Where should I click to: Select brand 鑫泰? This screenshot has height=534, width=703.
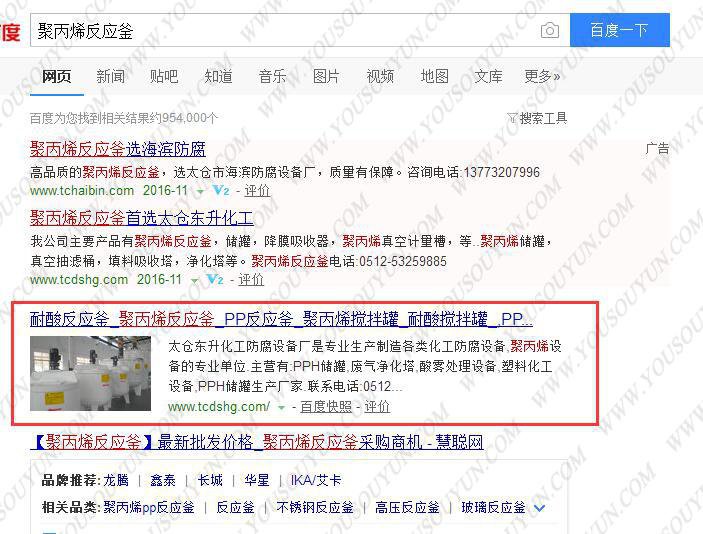(x=163, y=481)
